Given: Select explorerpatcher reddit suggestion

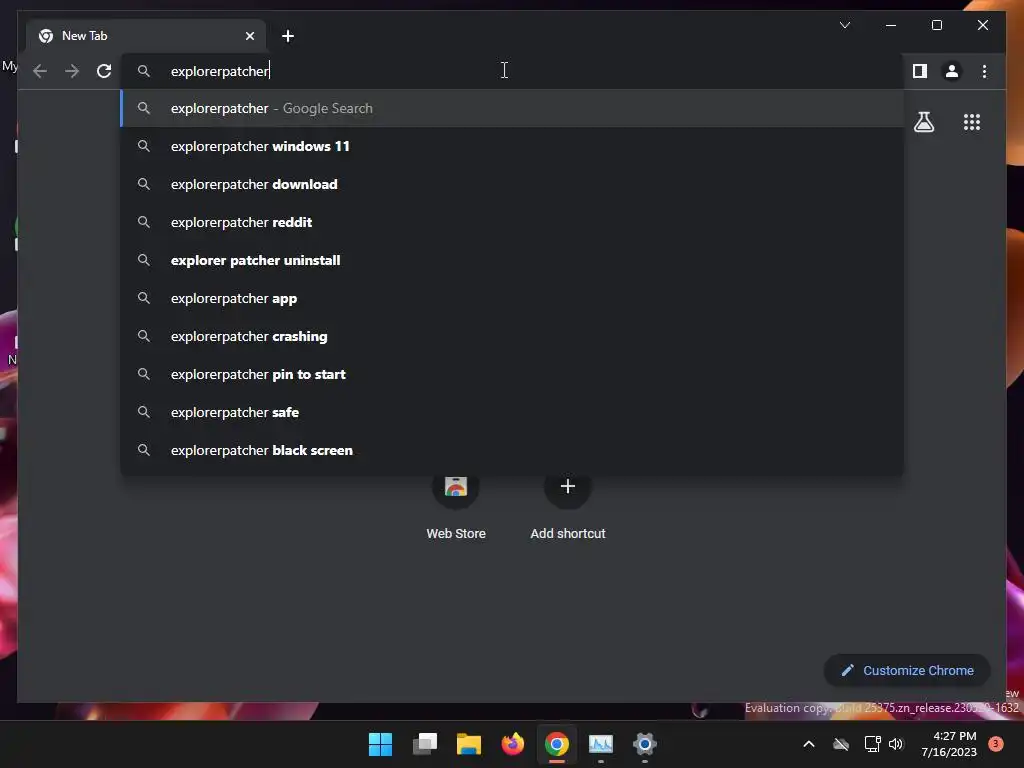Looking at the screenshot, I should pos(512,222).
